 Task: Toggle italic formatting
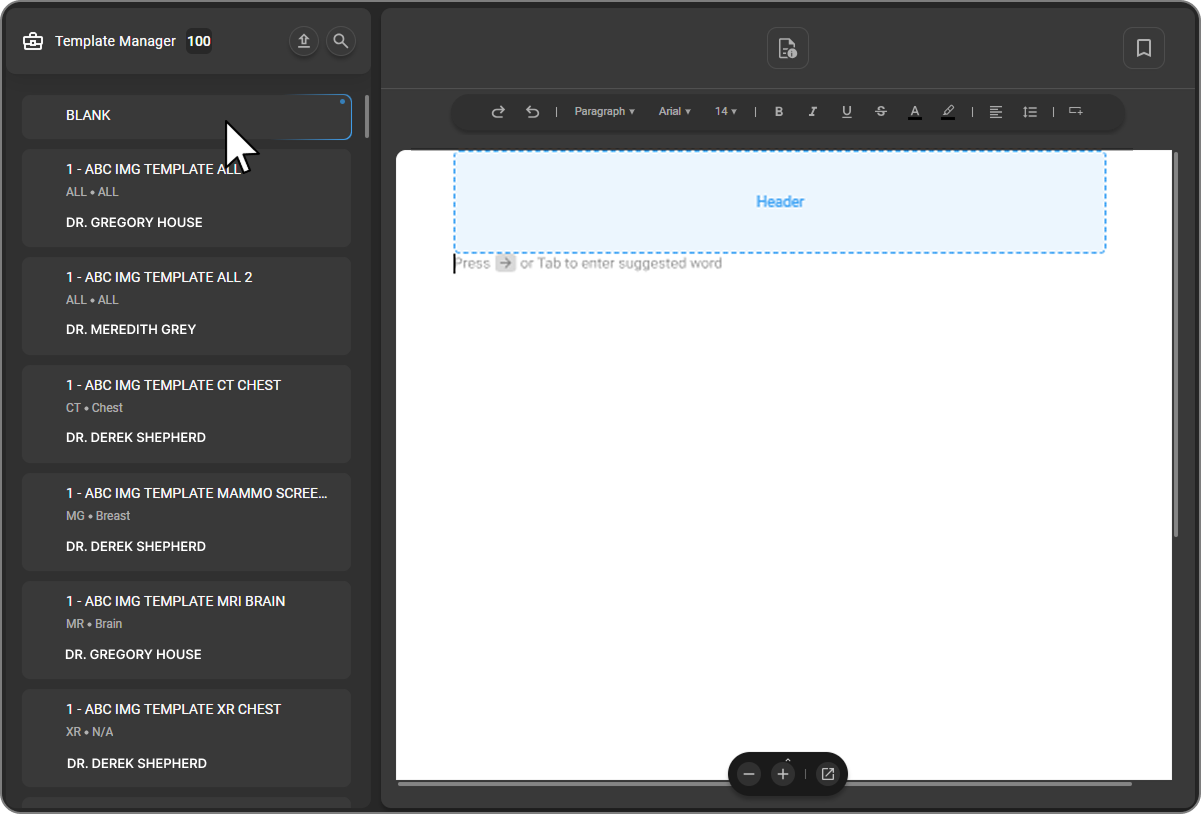813,112
